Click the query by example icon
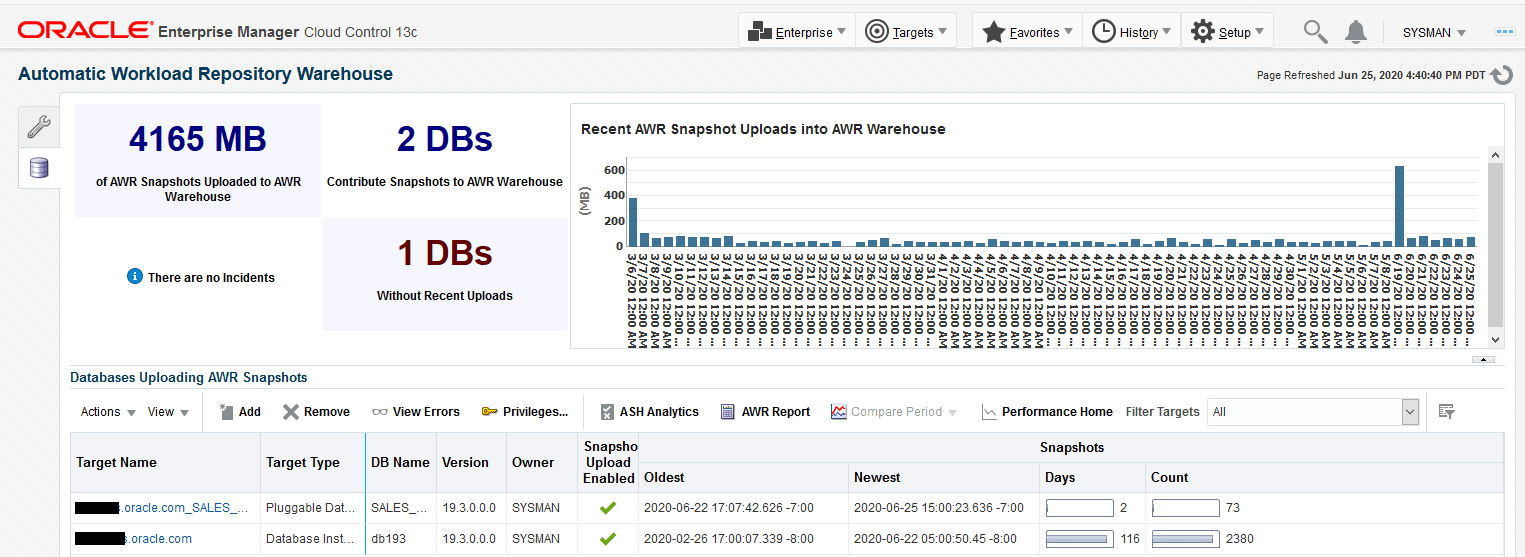Image resolution: width=1525 pixels, height=557 pixels. click(1446, 411)
